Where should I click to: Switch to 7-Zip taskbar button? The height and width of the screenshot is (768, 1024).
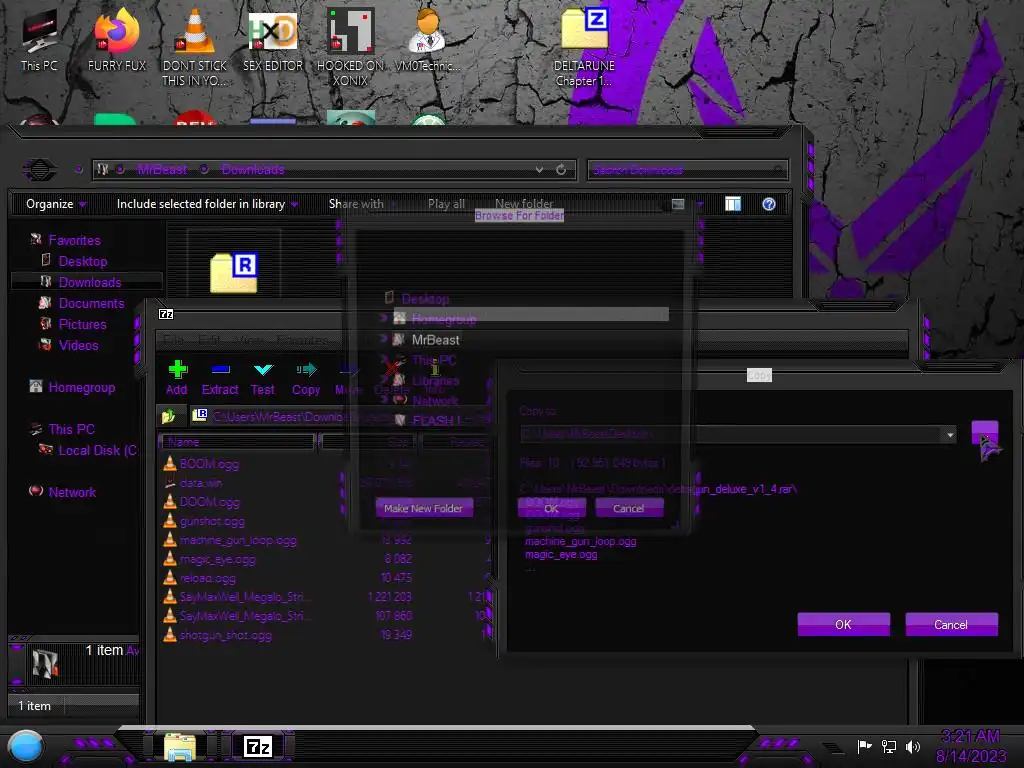(258, 746)
